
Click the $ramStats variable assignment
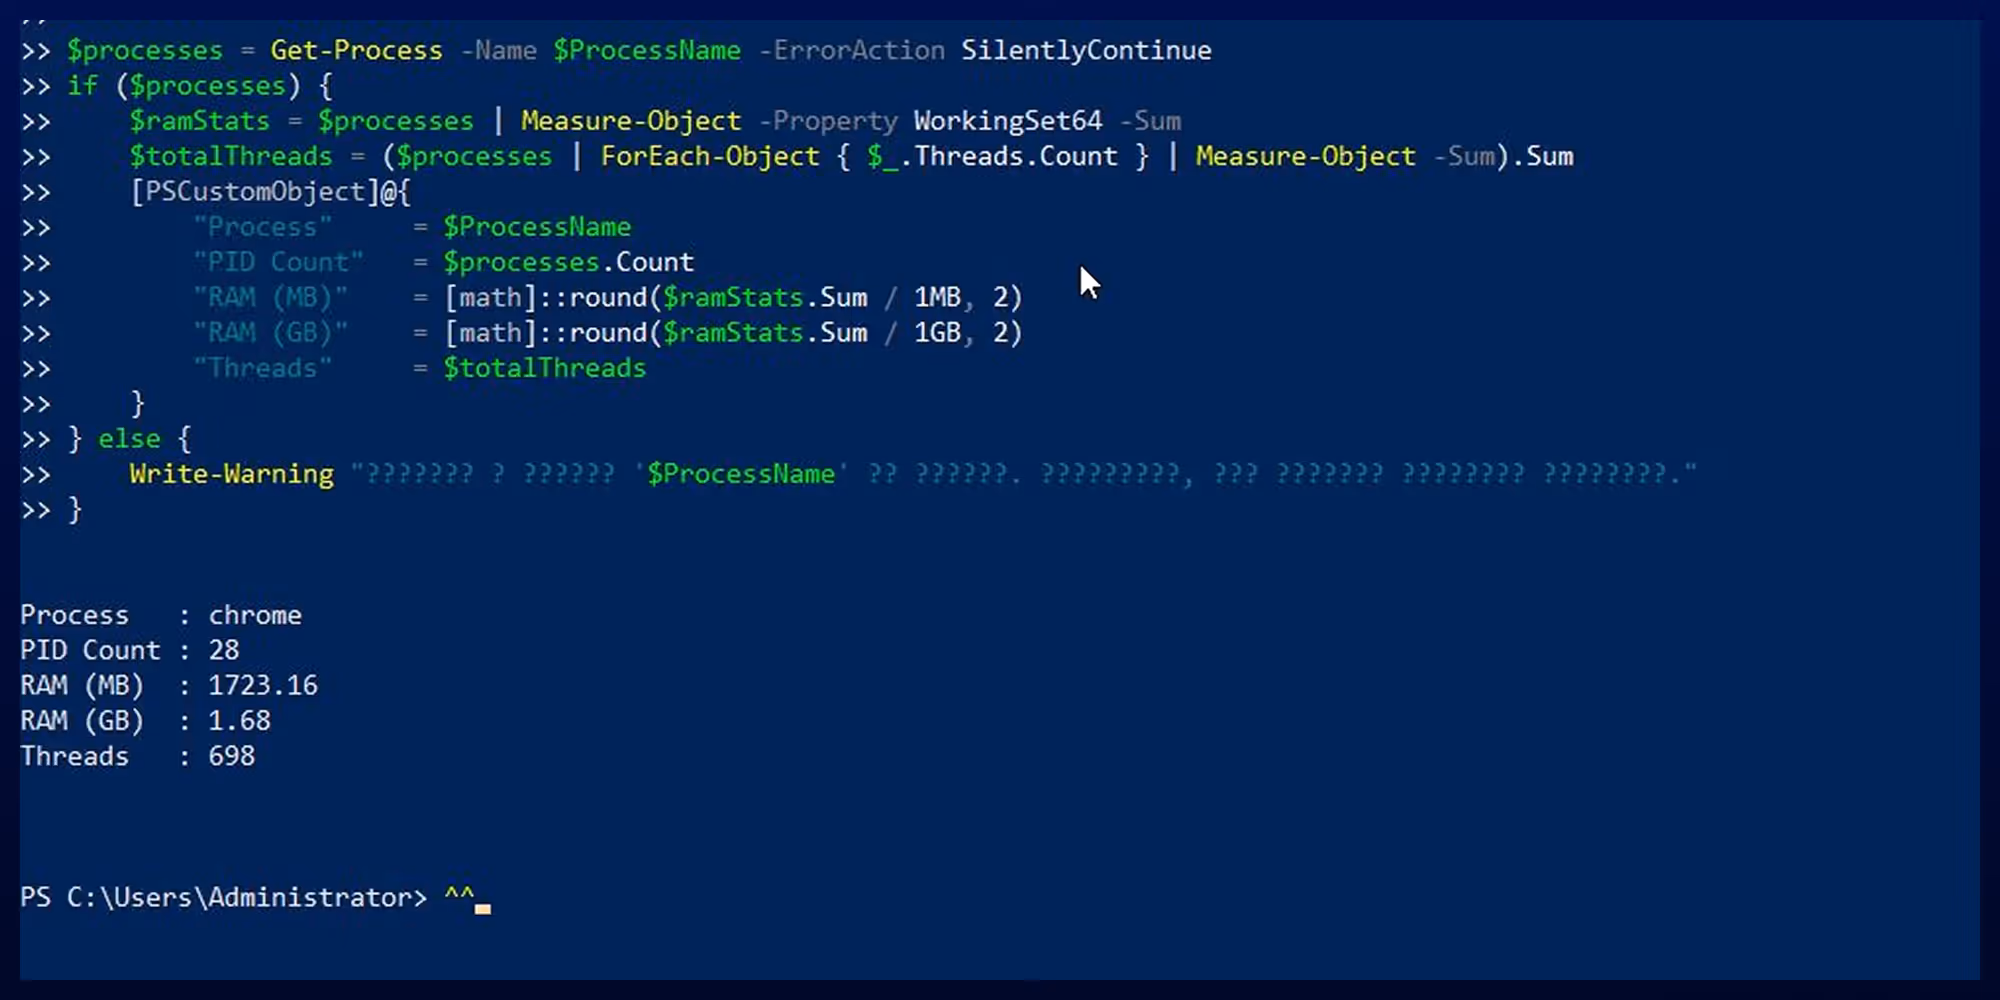tap(199, 121)
